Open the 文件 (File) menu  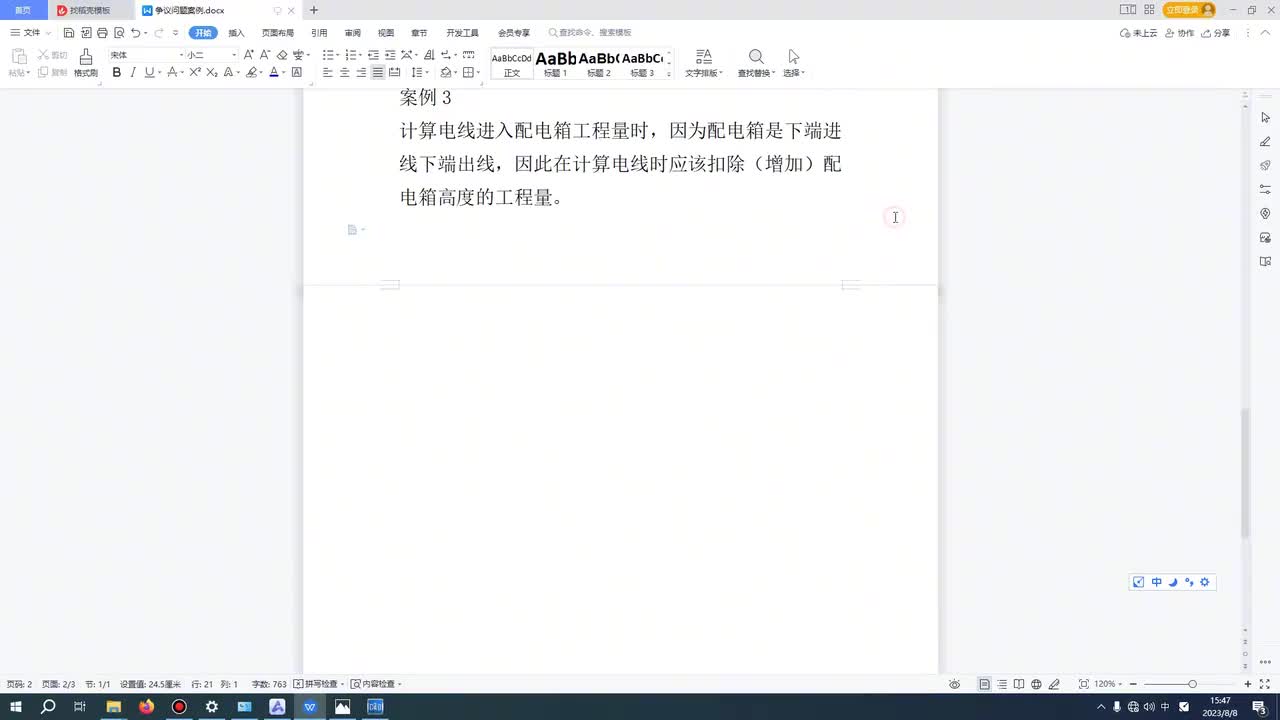click(x=32, y=33)
